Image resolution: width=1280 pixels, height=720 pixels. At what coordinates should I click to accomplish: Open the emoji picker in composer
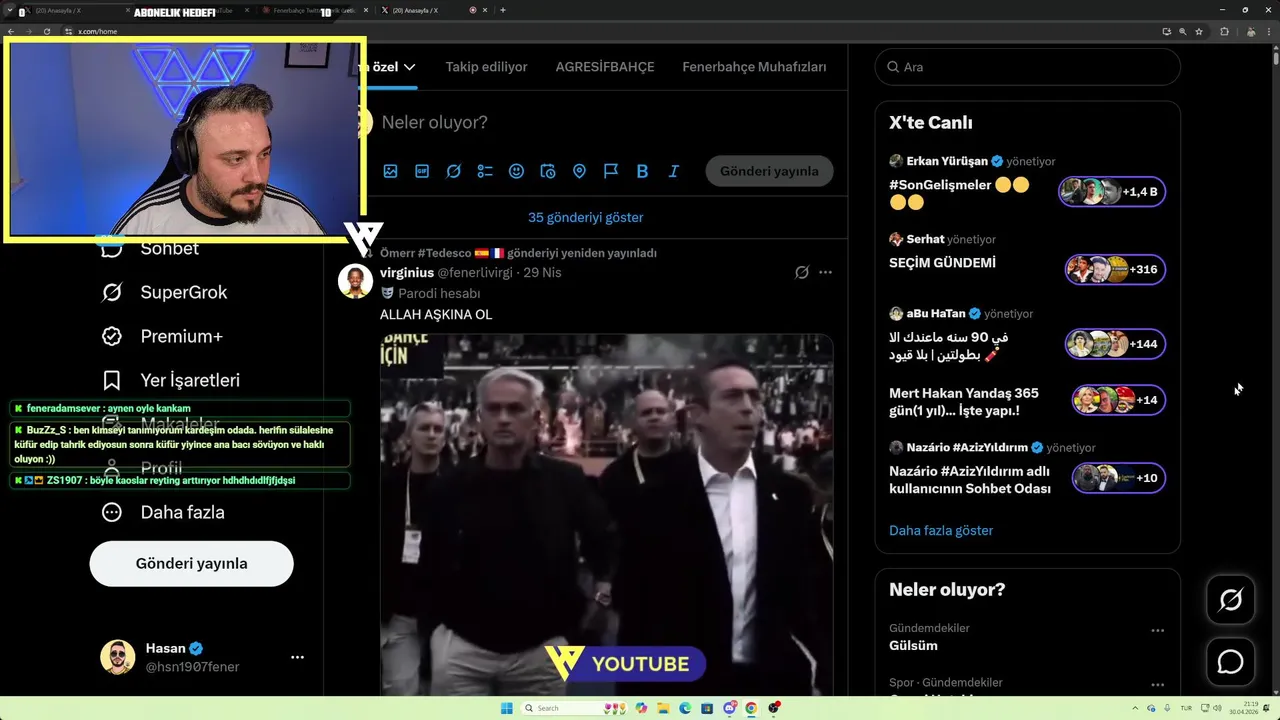pos(516,171)
